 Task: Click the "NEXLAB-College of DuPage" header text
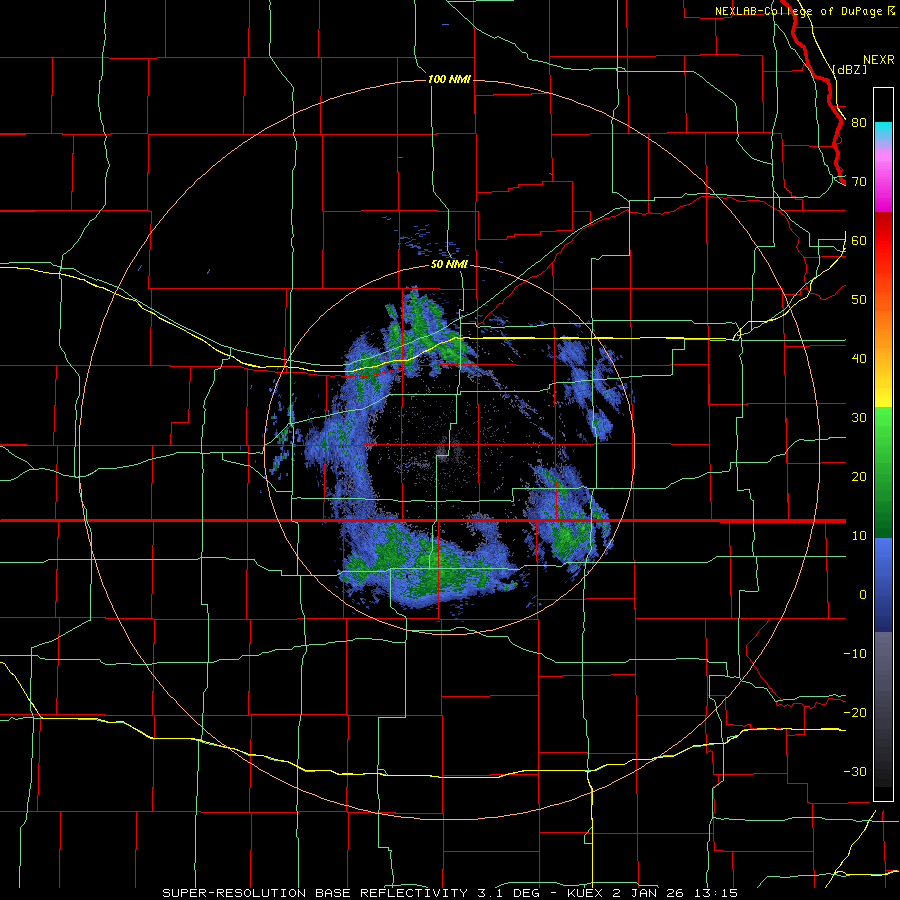tap(799, 11)
